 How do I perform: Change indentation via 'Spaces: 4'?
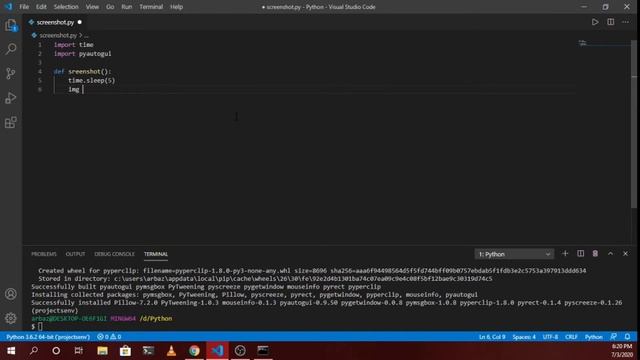[524, 337]
